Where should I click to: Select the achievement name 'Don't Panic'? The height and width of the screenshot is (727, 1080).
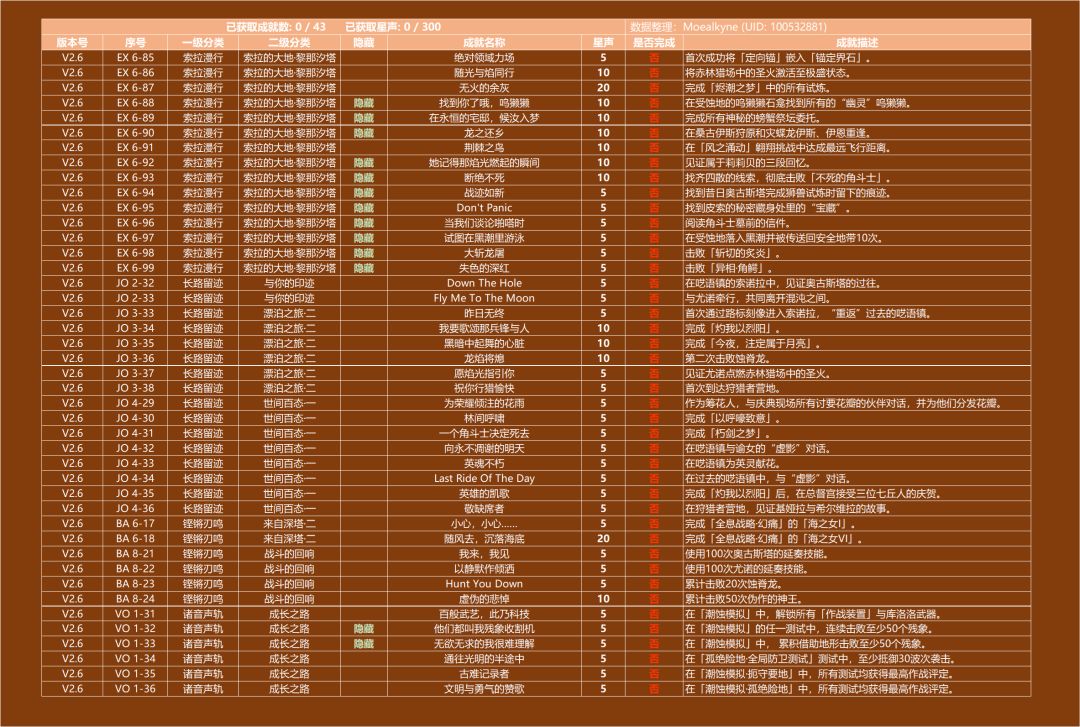point(484,208)
